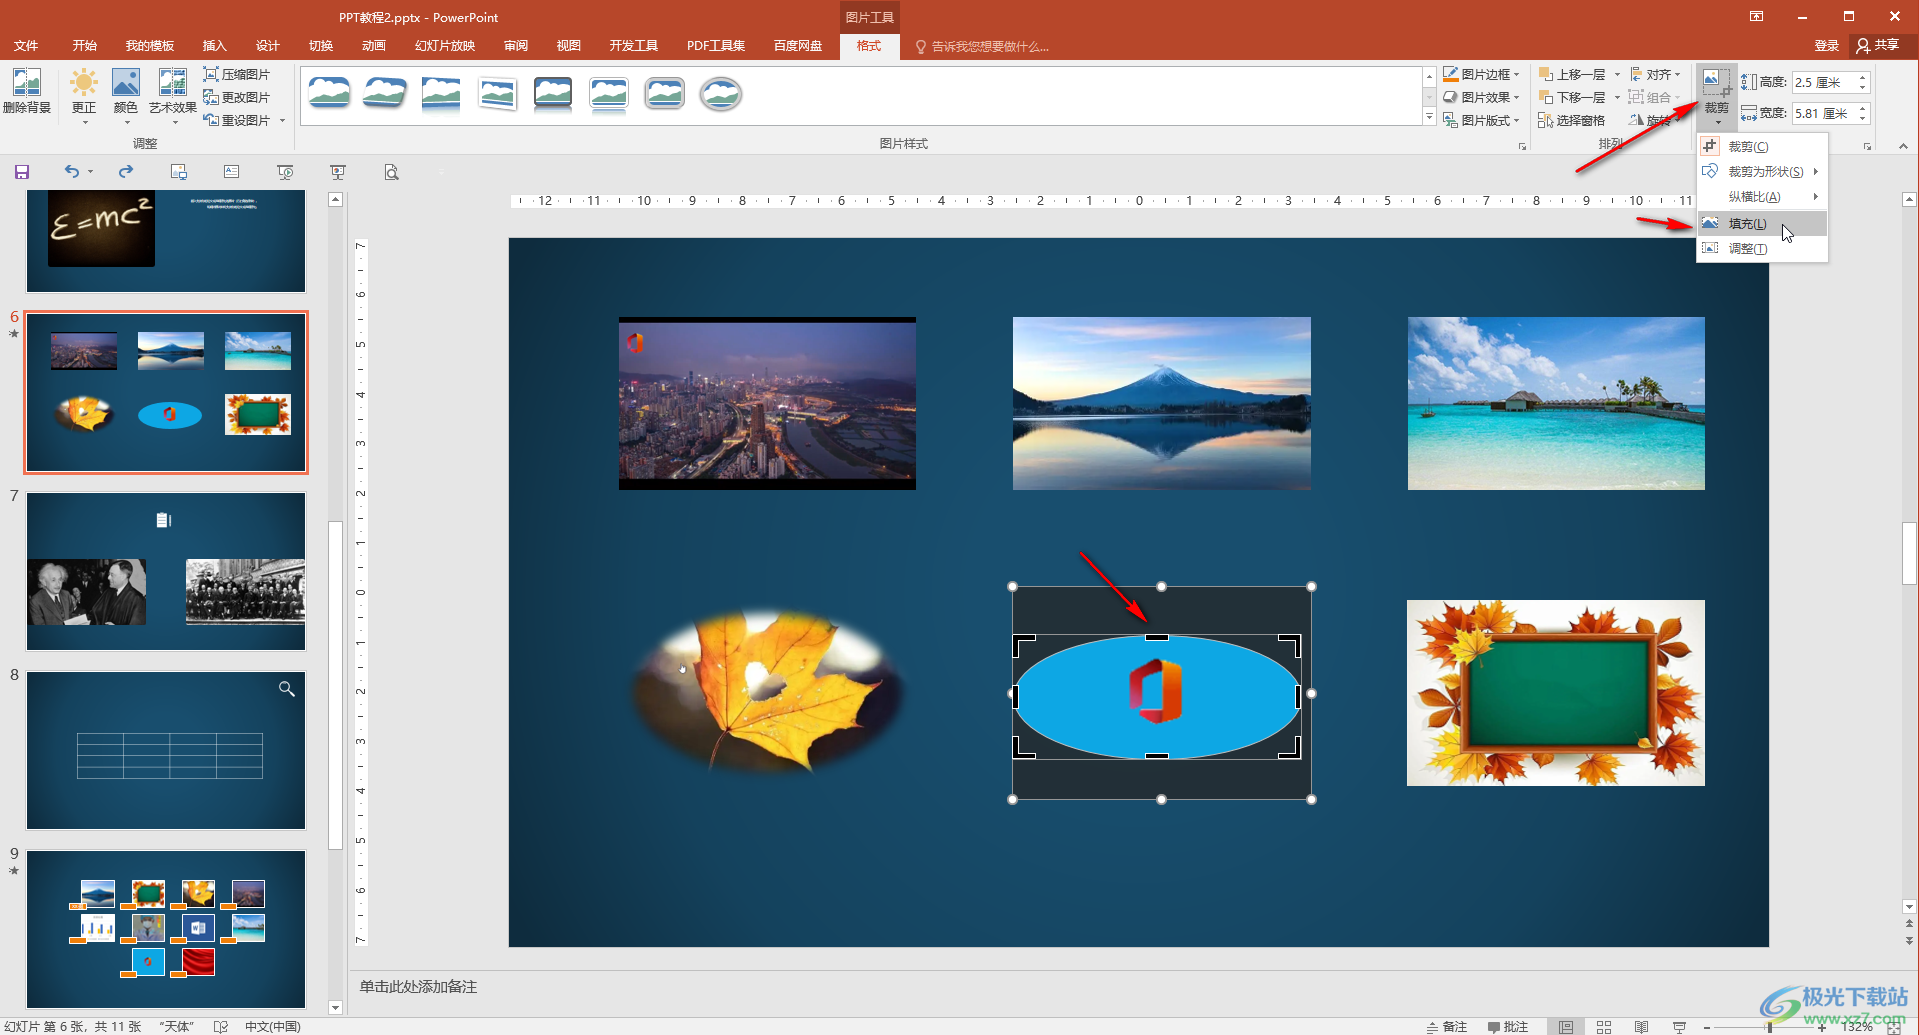Open the File (文件) tab
Image resolution: width=1919 pixels, height=1035 pixels.
[x=26, y=46]
